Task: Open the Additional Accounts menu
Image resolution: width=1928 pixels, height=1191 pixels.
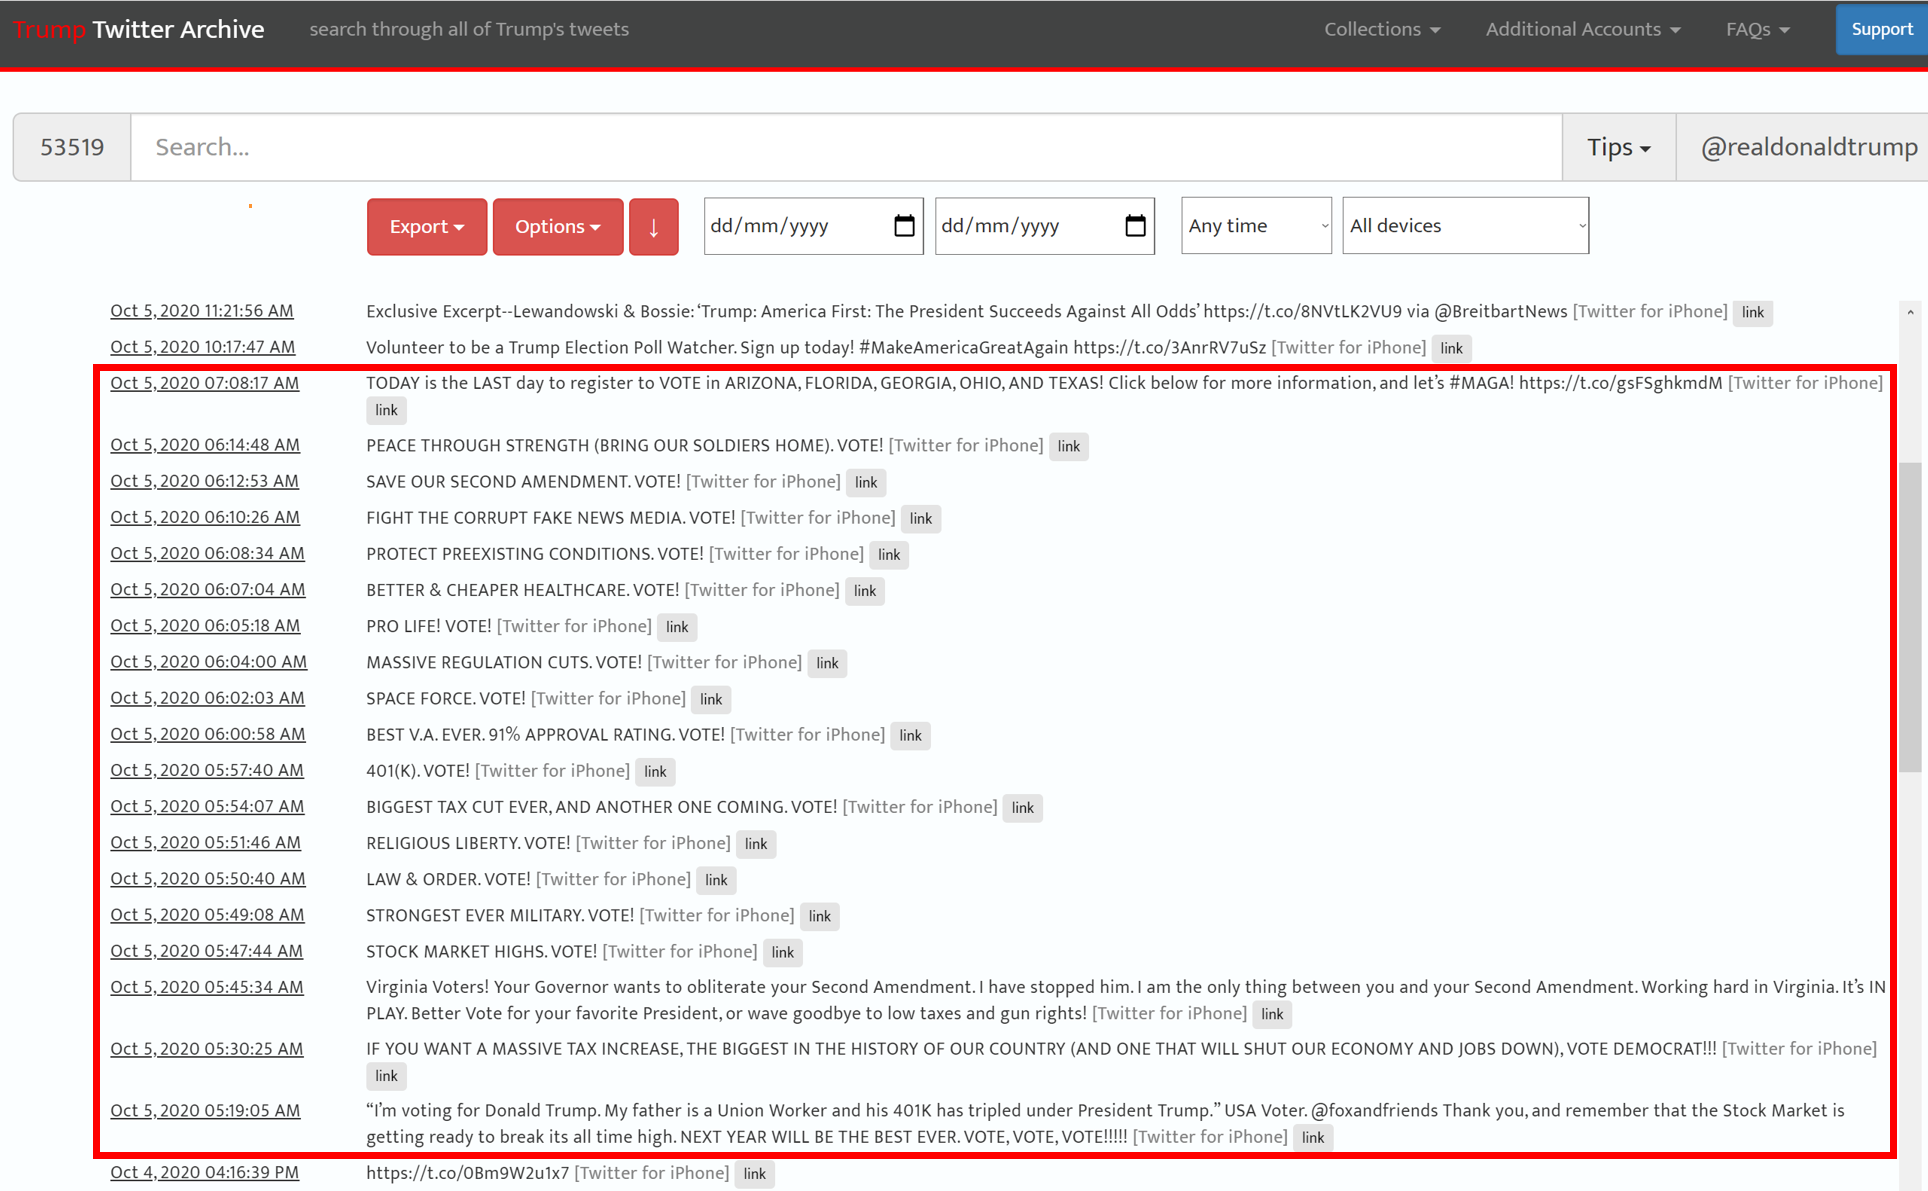Action: pos(1582,29)
